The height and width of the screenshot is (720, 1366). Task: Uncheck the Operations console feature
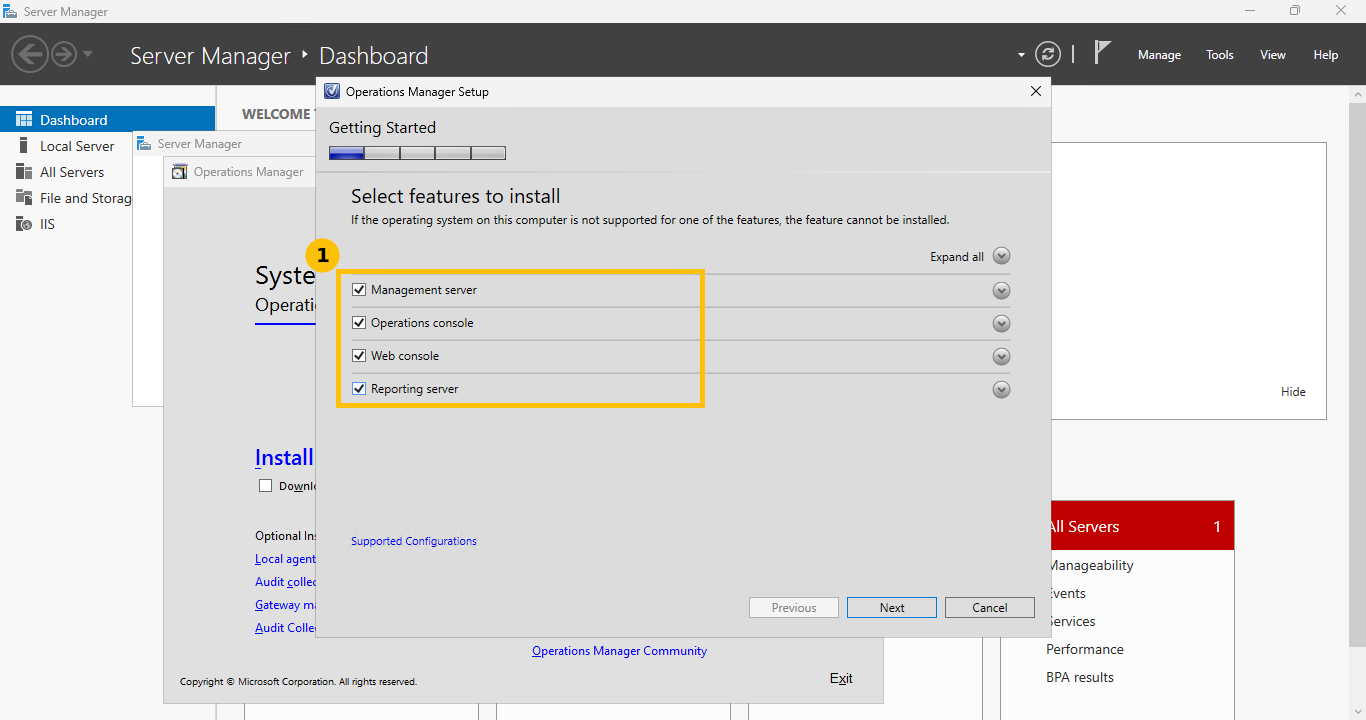click(x=360, y=323)
